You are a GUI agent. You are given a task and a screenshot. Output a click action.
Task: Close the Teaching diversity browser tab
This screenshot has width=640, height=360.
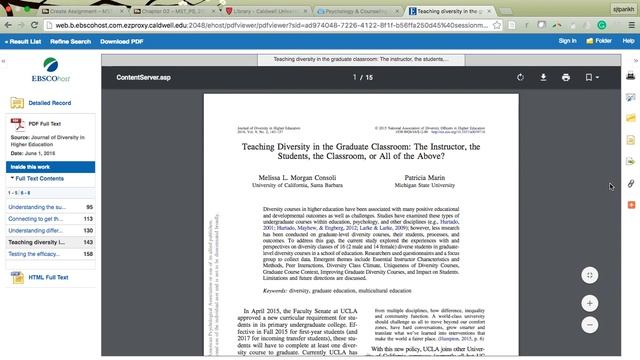click(x=489, y=11)
